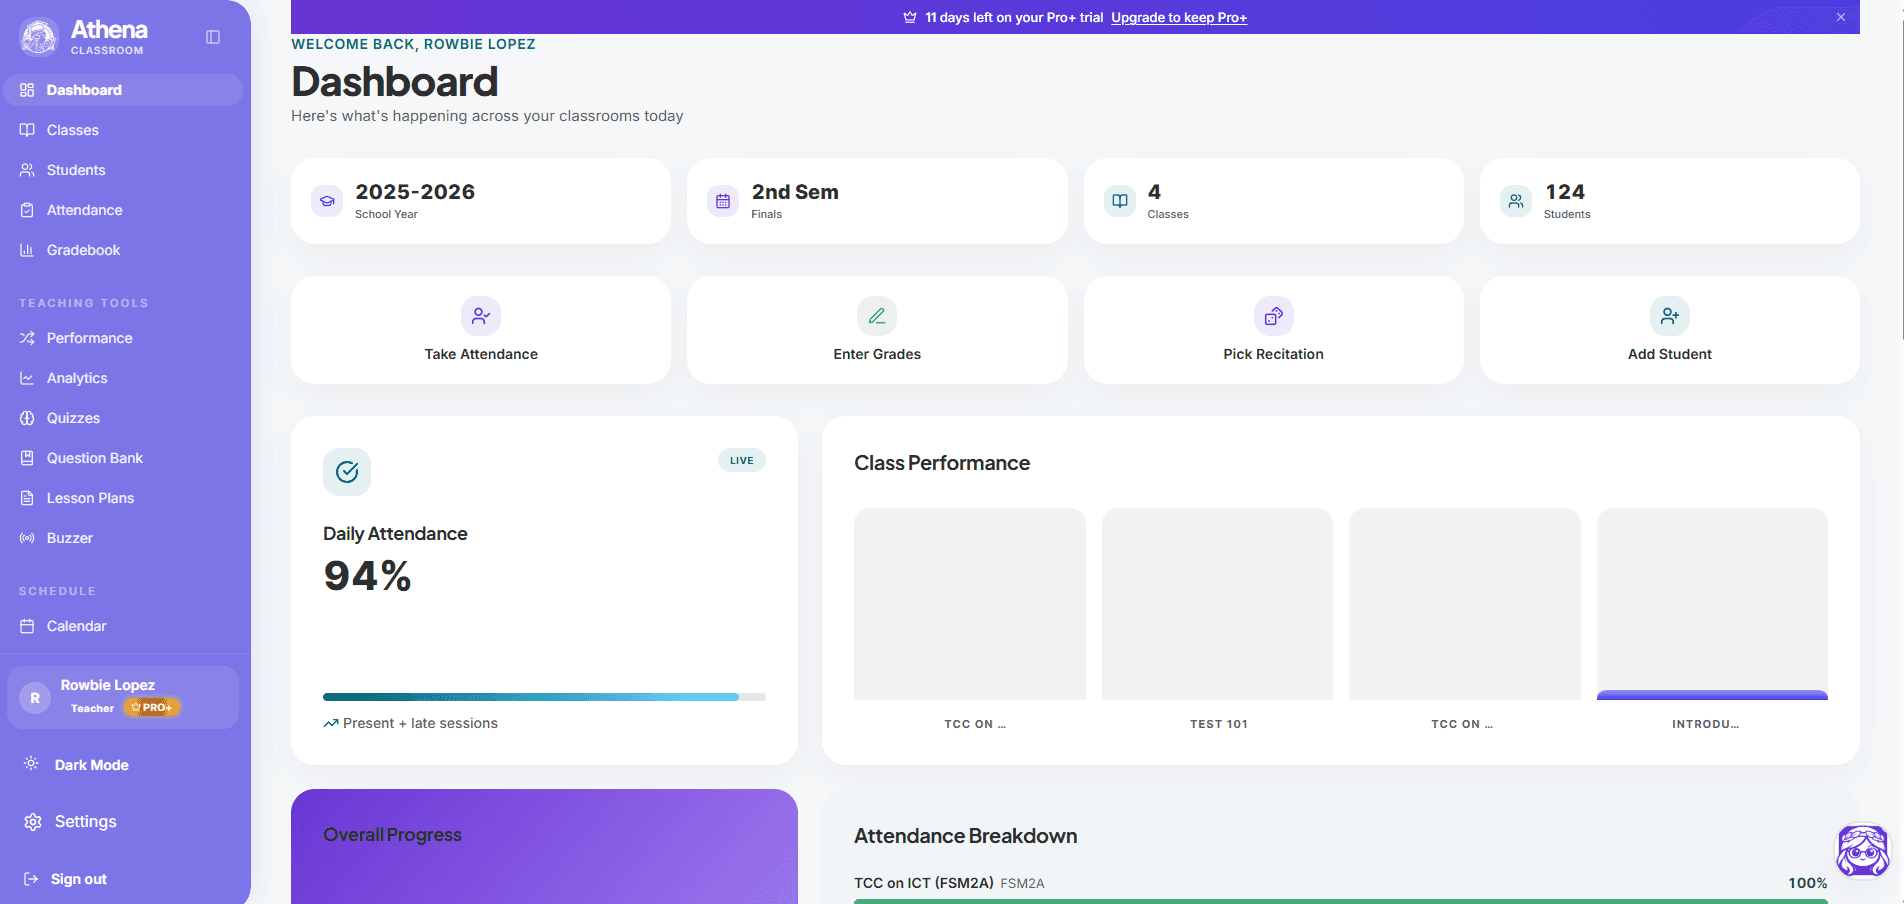Click the Buzzer broadcast icon

(27, 538)
